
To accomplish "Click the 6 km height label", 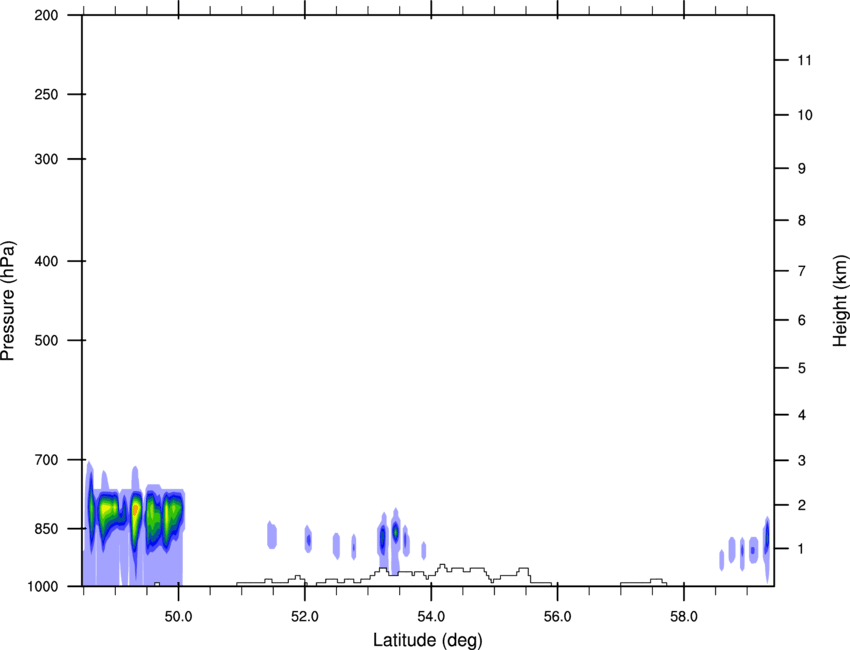I will 802,320.
